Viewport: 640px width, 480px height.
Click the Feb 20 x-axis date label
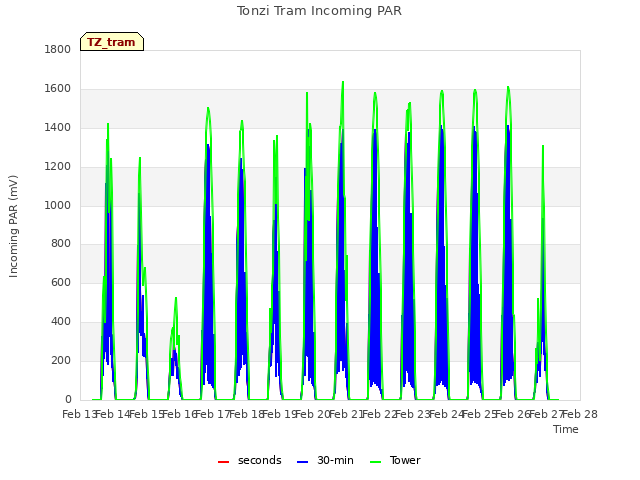(x=313, y=414)
